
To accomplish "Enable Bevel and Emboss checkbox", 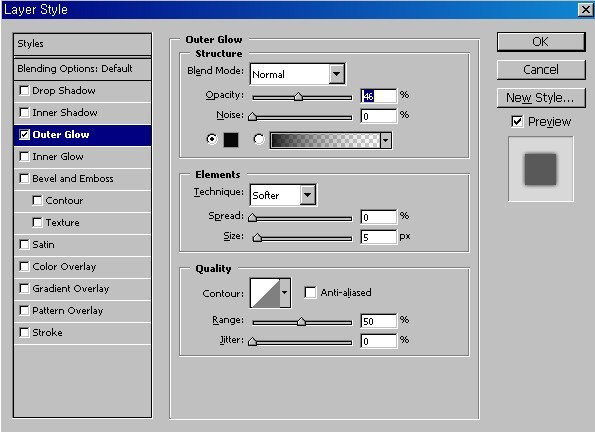I will tap(24, 178).
